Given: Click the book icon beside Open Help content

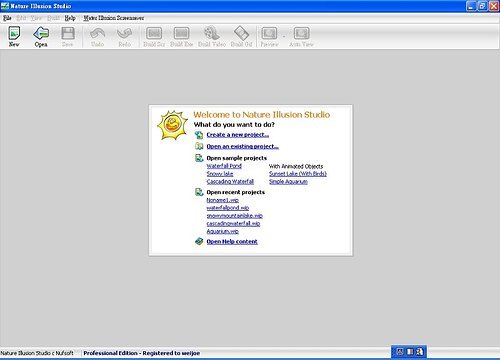Looking at the screenshot, I should pyautogui.click(x=199, y=241).
